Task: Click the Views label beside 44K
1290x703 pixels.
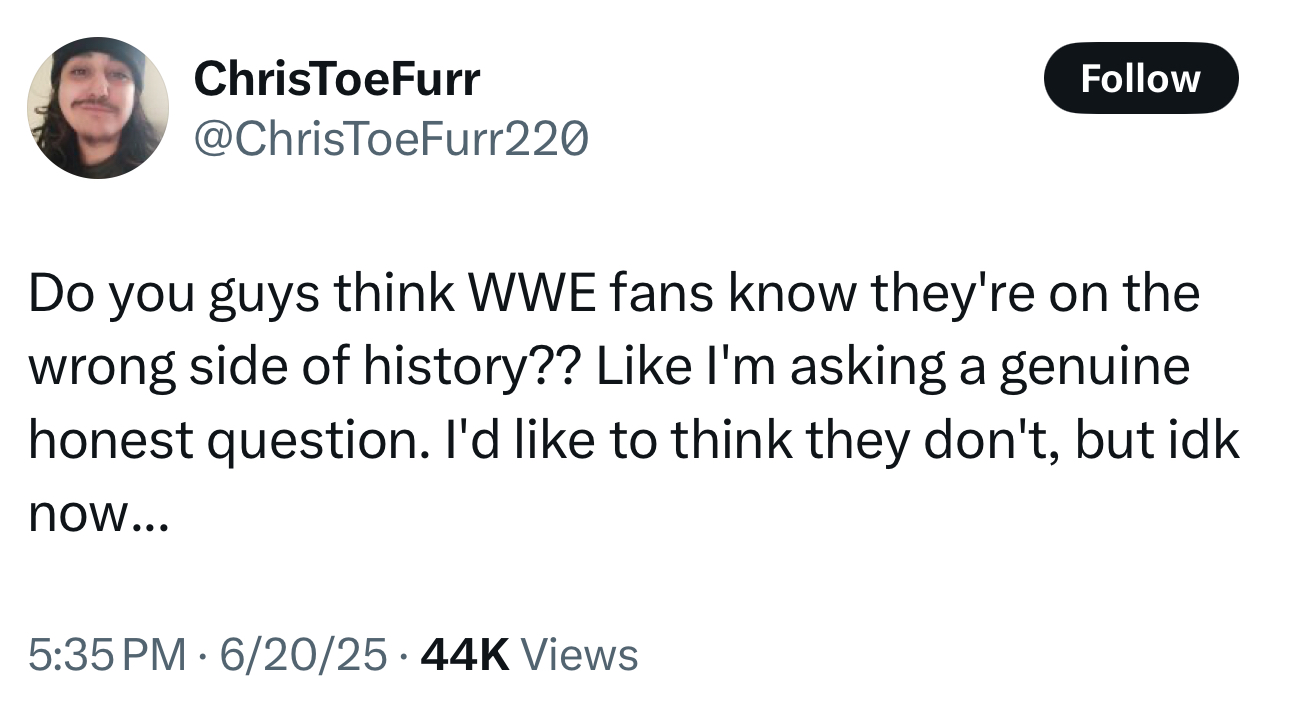Action: 580,655
